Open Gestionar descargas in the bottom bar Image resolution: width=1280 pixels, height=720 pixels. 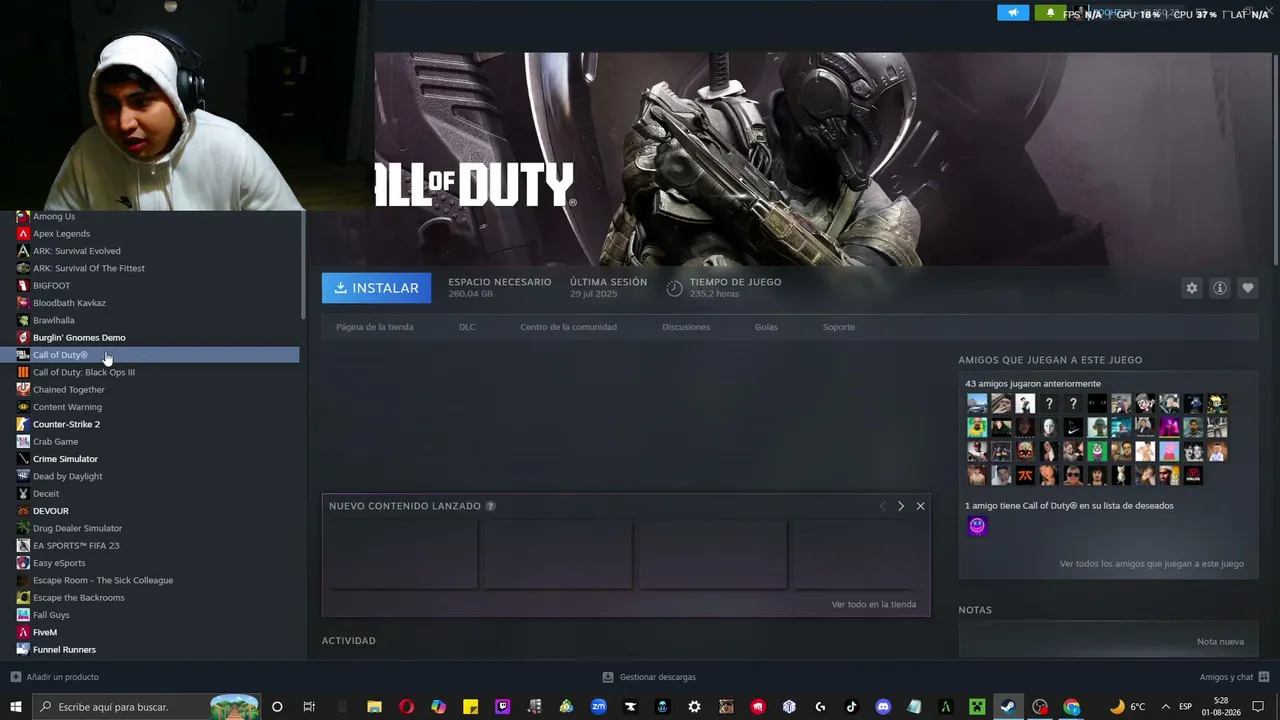pyautogui.click(x=649, y=677)
